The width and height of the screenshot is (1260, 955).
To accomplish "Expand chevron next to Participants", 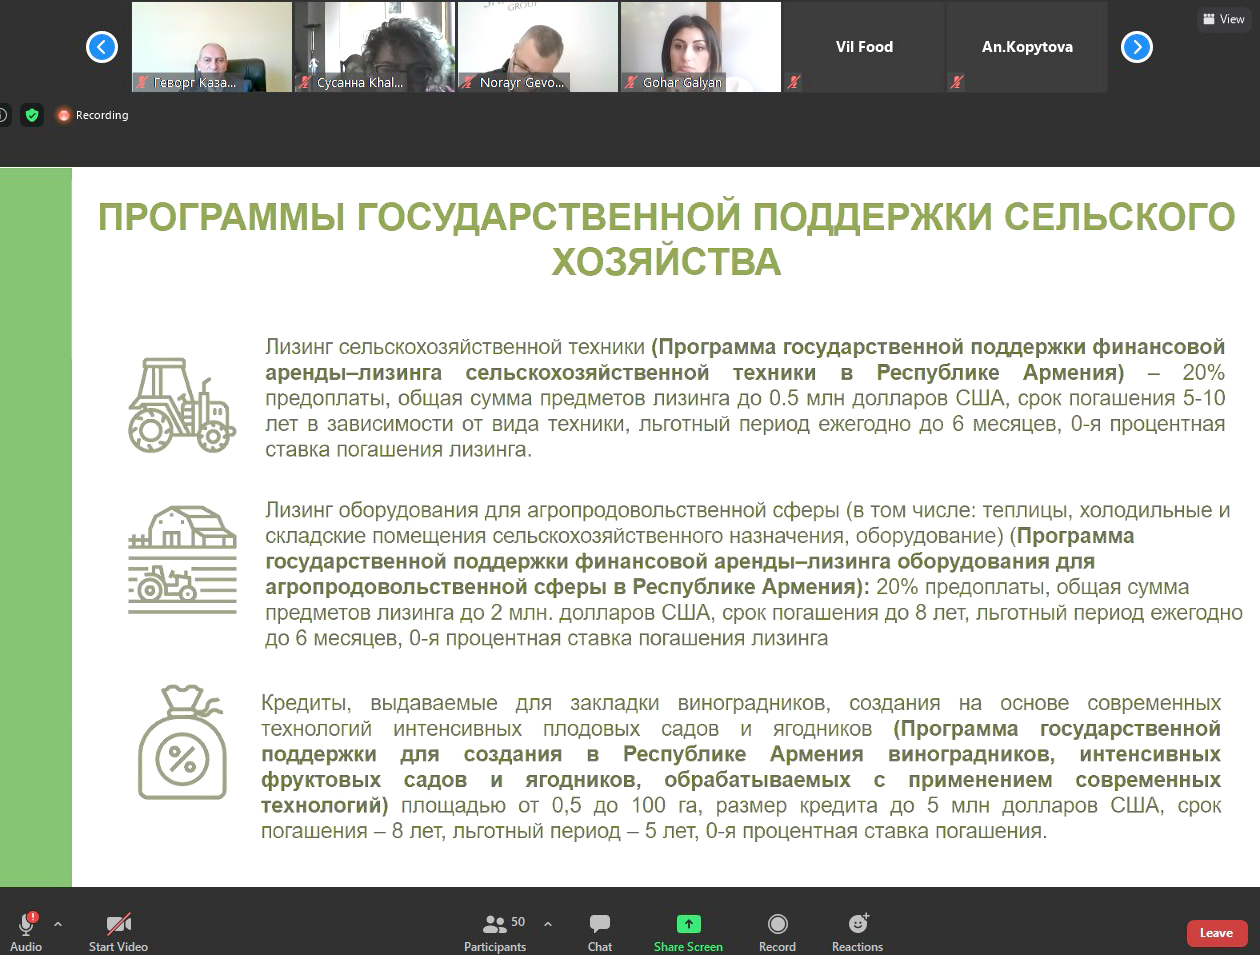I will point(548,923).
